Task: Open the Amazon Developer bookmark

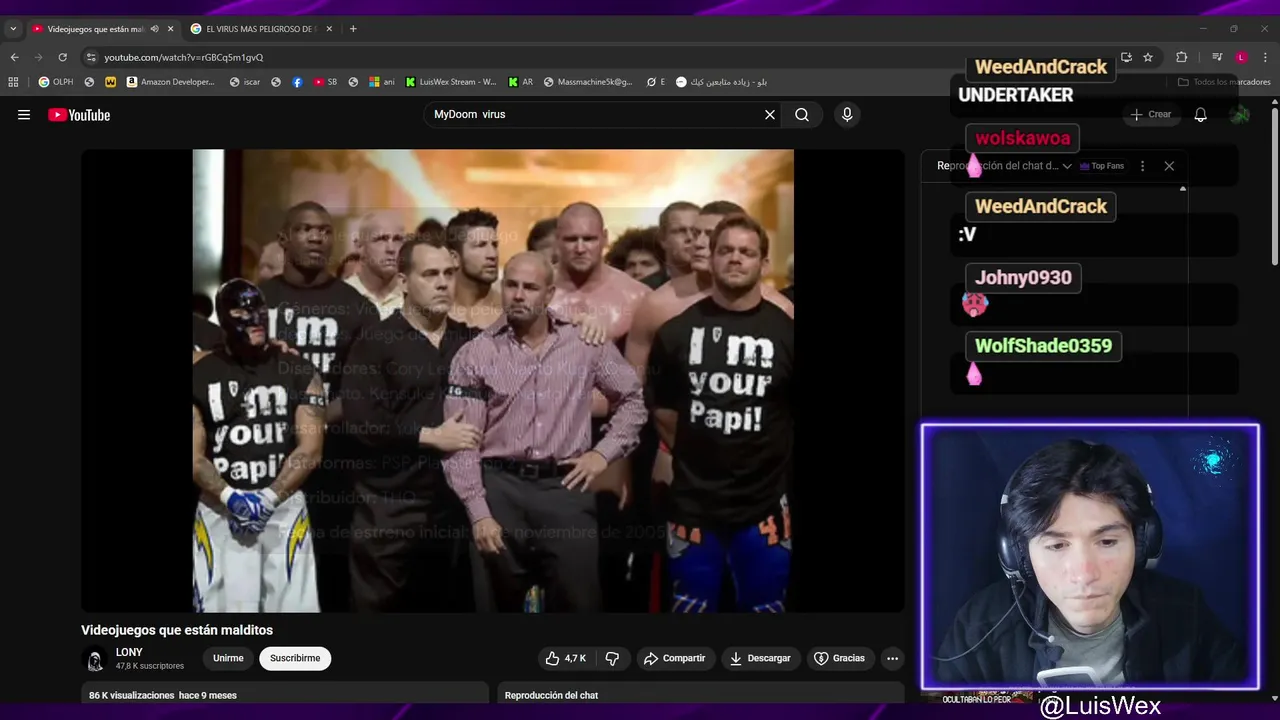Action: click(170, 82)
